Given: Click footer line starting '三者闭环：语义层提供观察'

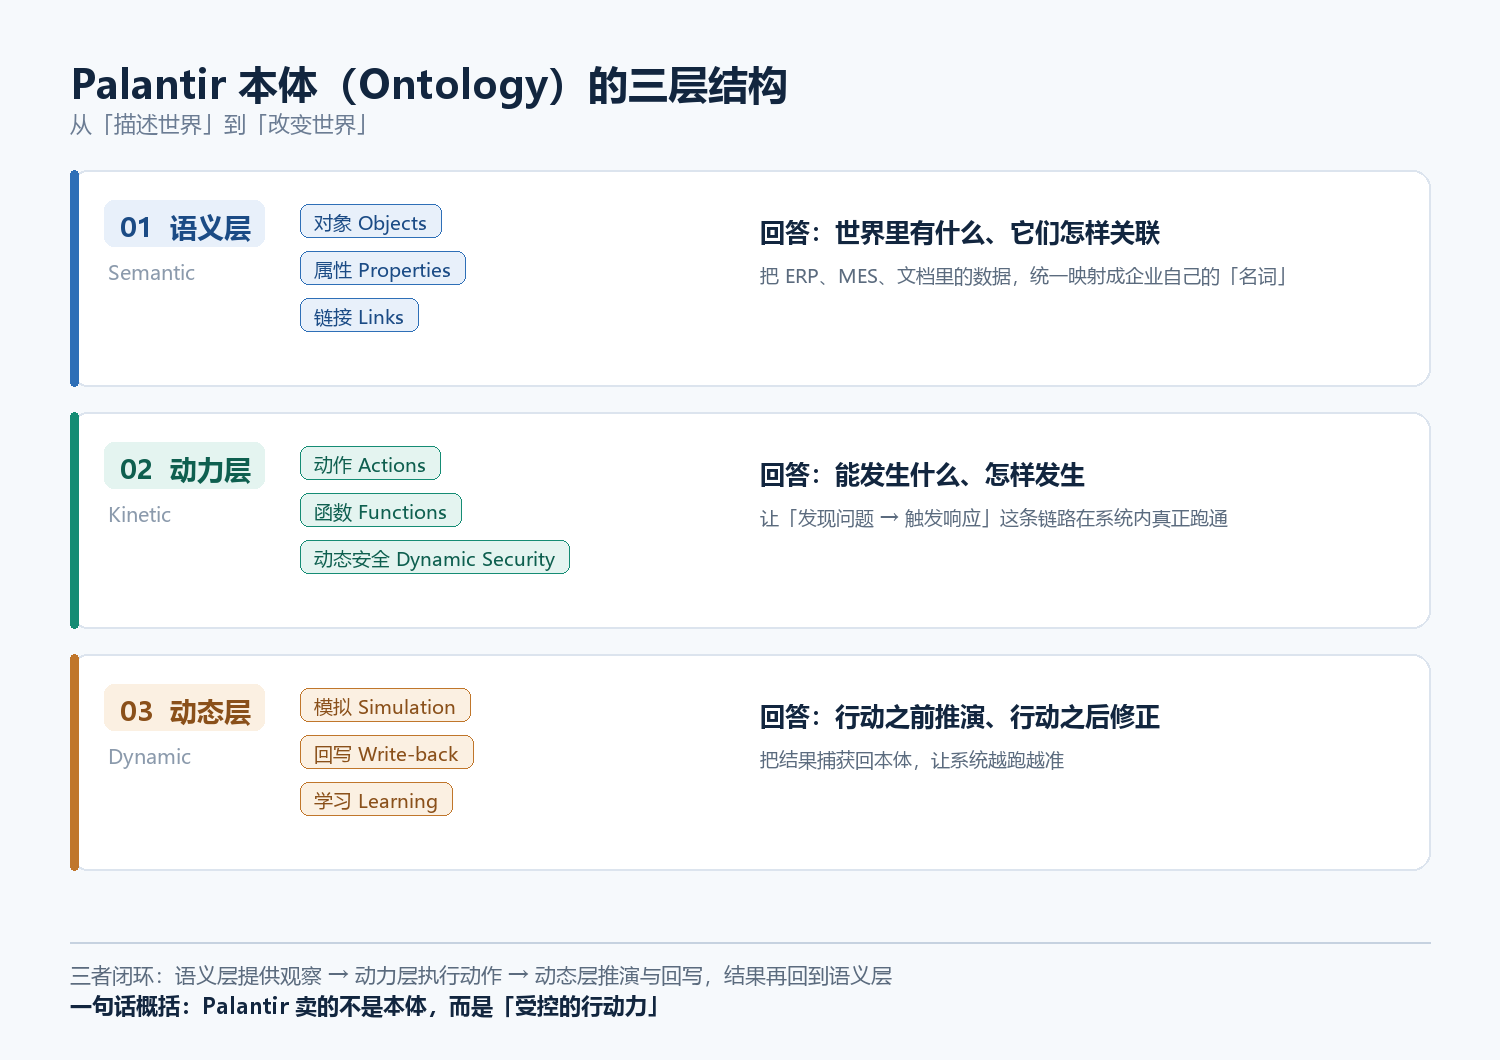Looking at the screenshot, I should pyautogui.click(x=481, y=976).
